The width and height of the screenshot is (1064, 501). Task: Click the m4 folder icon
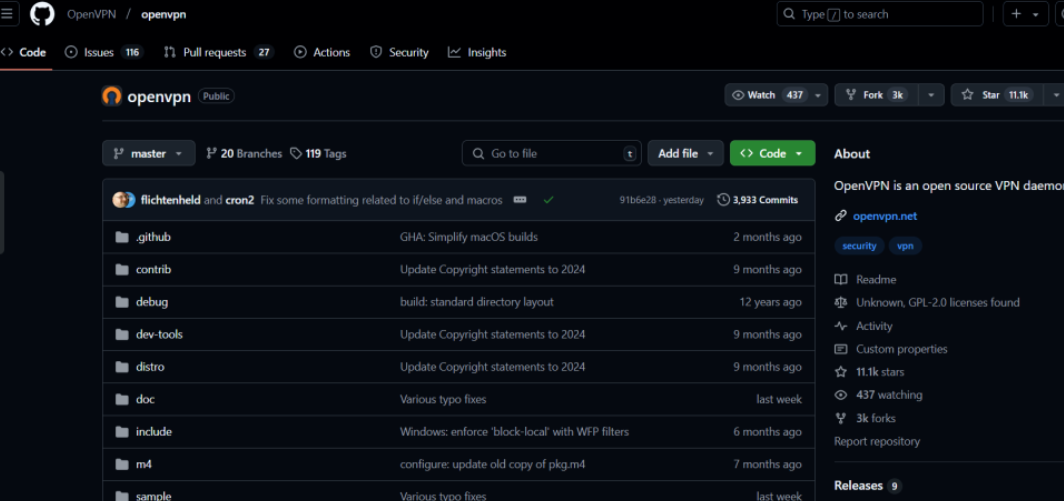click(122, 464)
